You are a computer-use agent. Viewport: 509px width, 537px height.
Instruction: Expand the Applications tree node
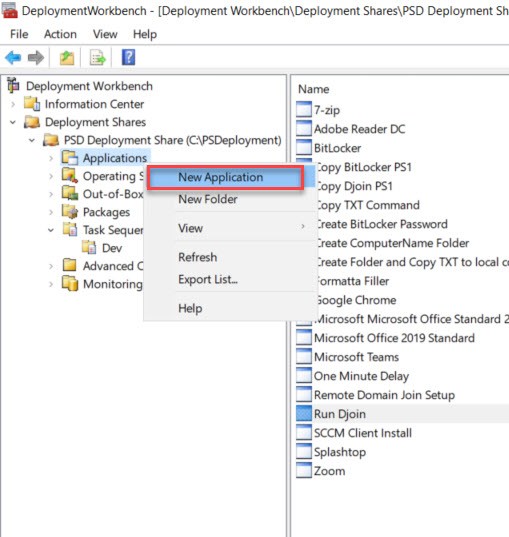coord(51,158)
